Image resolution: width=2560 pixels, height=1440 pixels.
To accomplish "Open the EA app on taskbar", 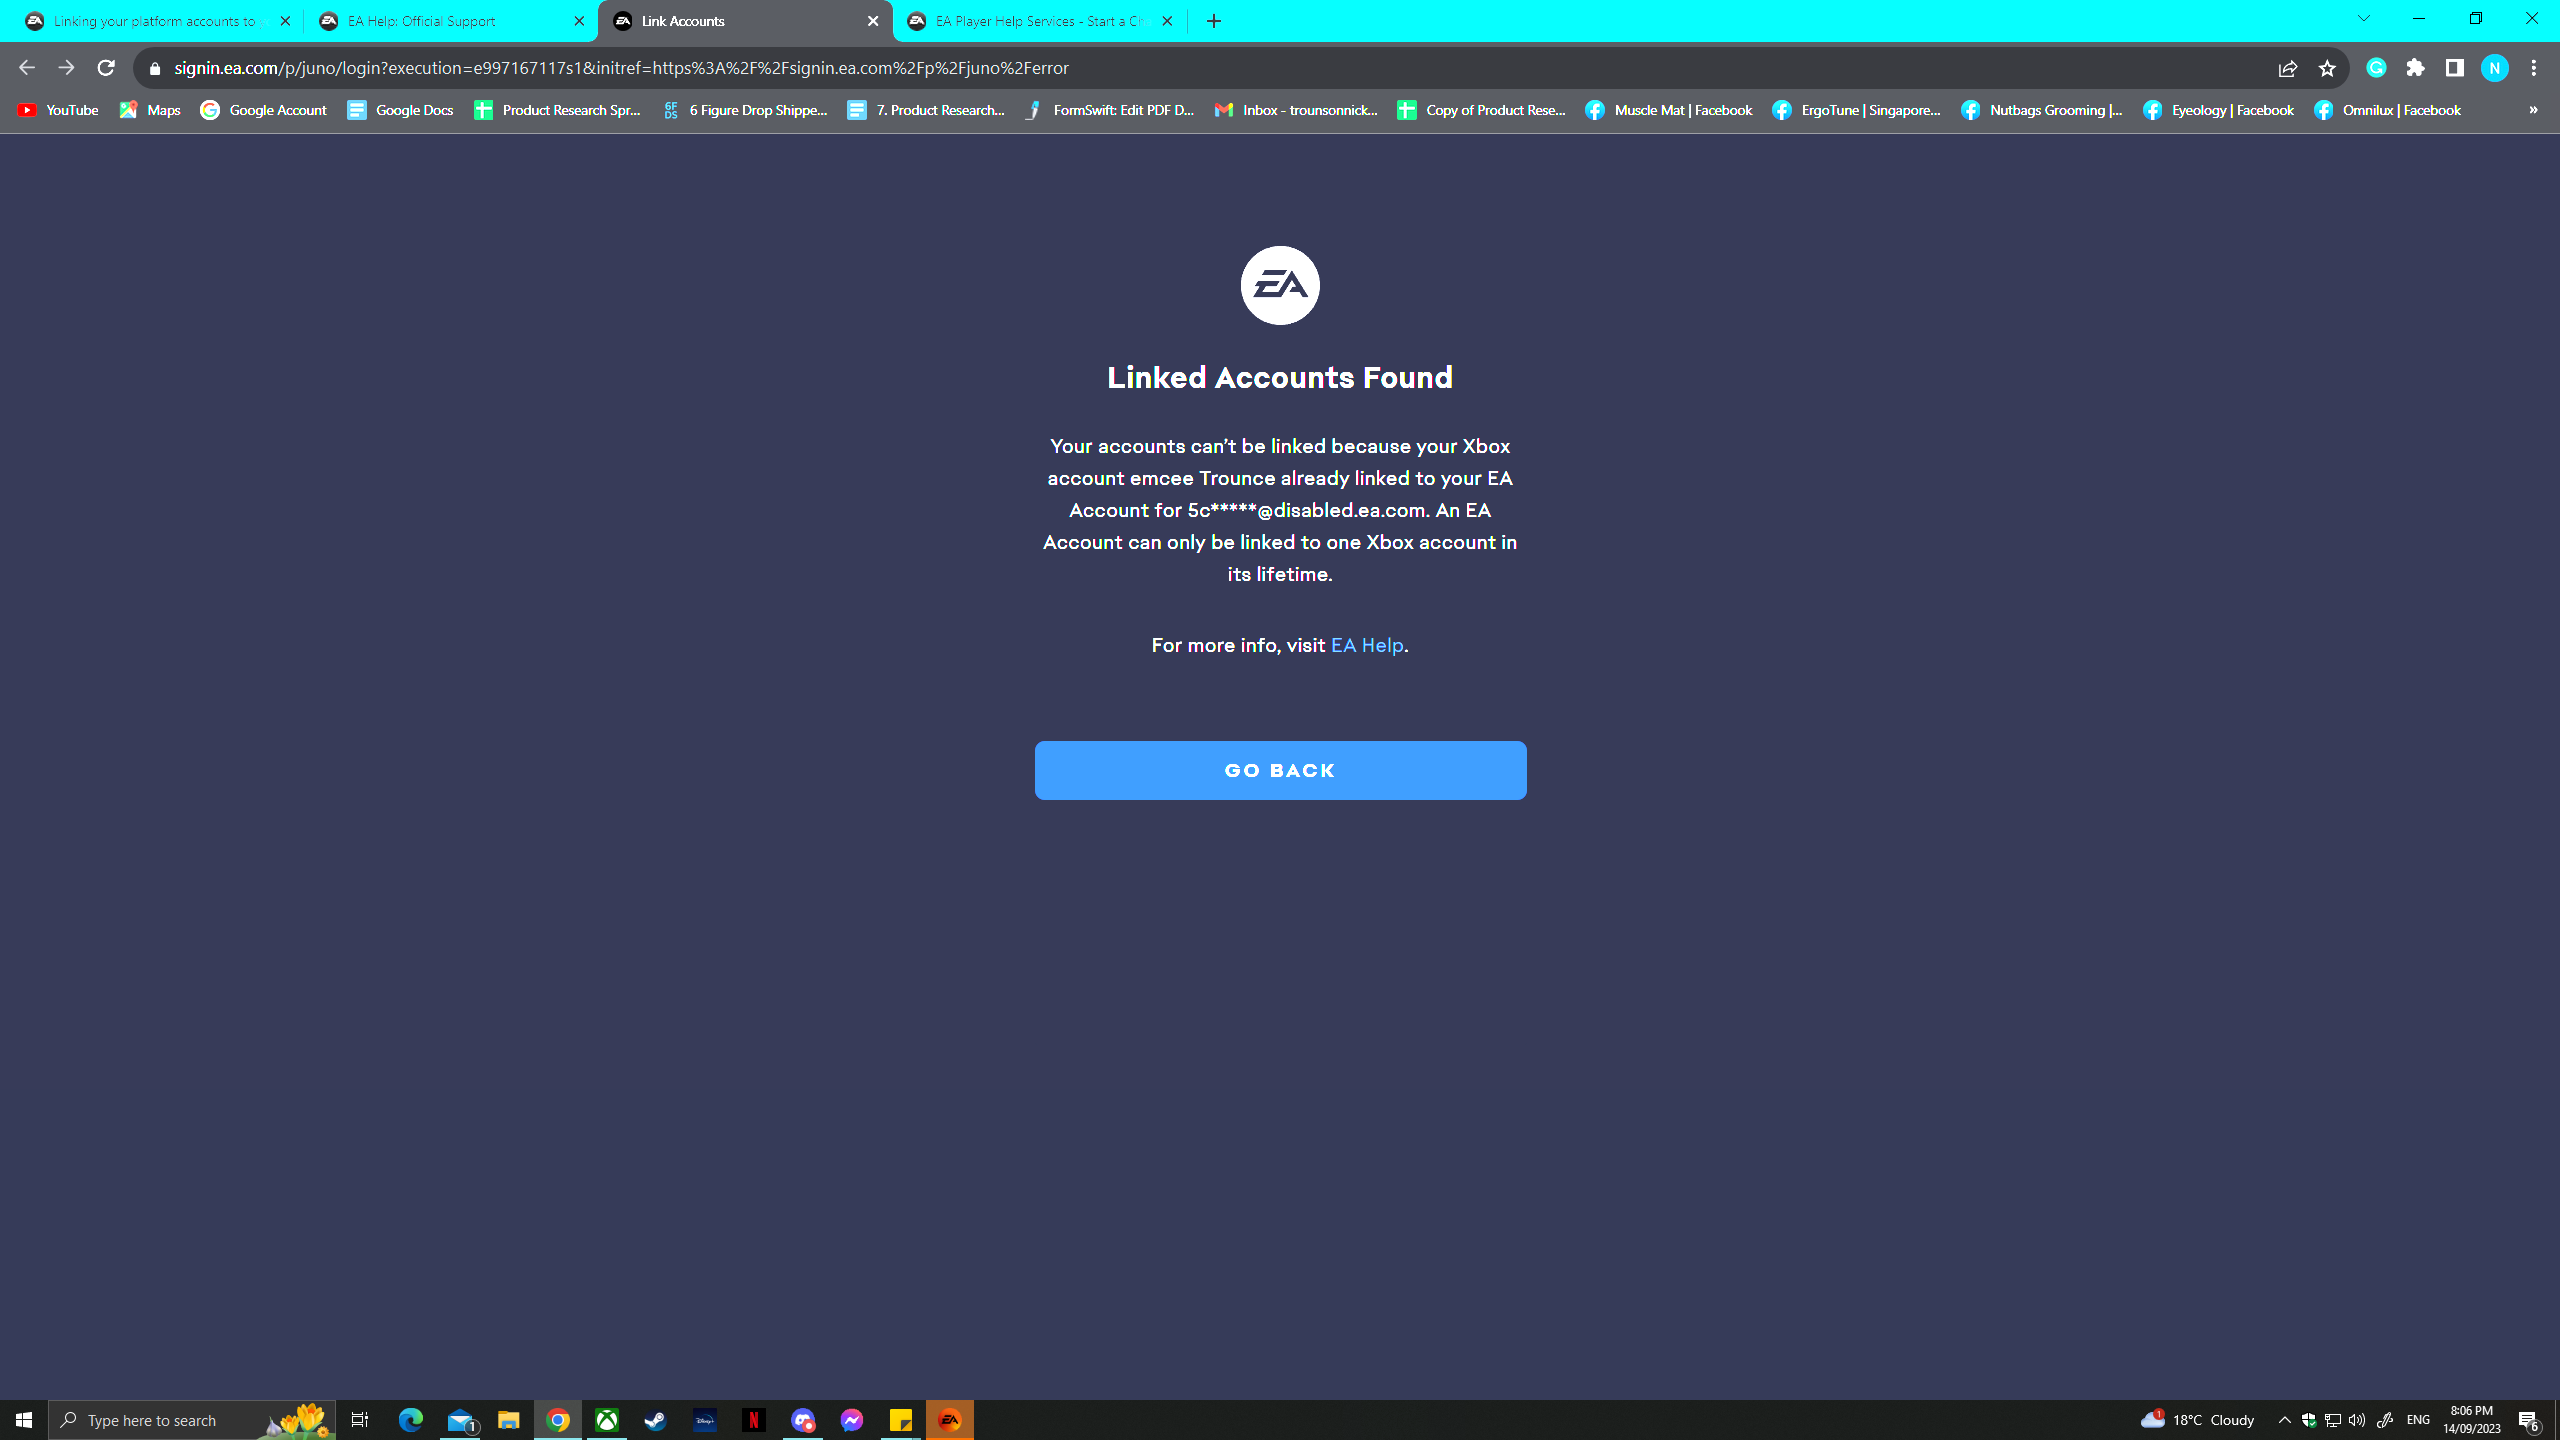I will (x=950, y=1420).
